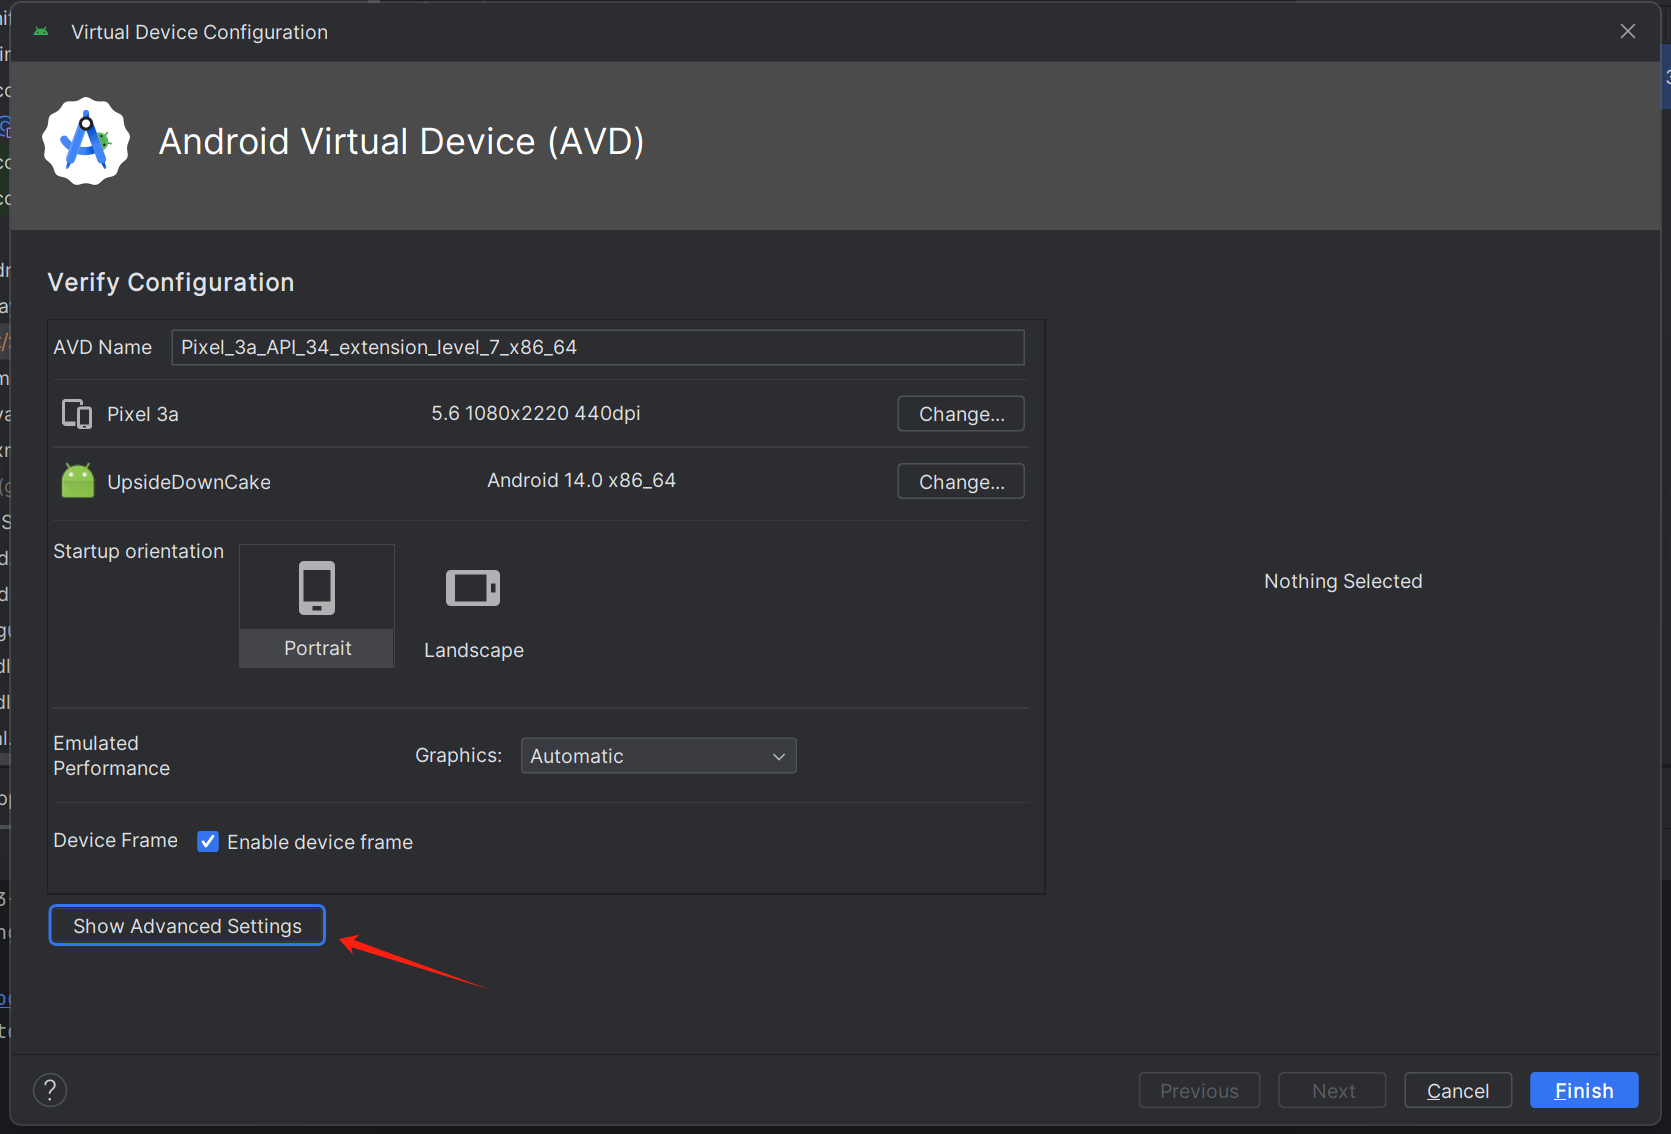1671x1134 pixels.
Task: Open help with the question mark icon
Action: (x=50, y=1090)
